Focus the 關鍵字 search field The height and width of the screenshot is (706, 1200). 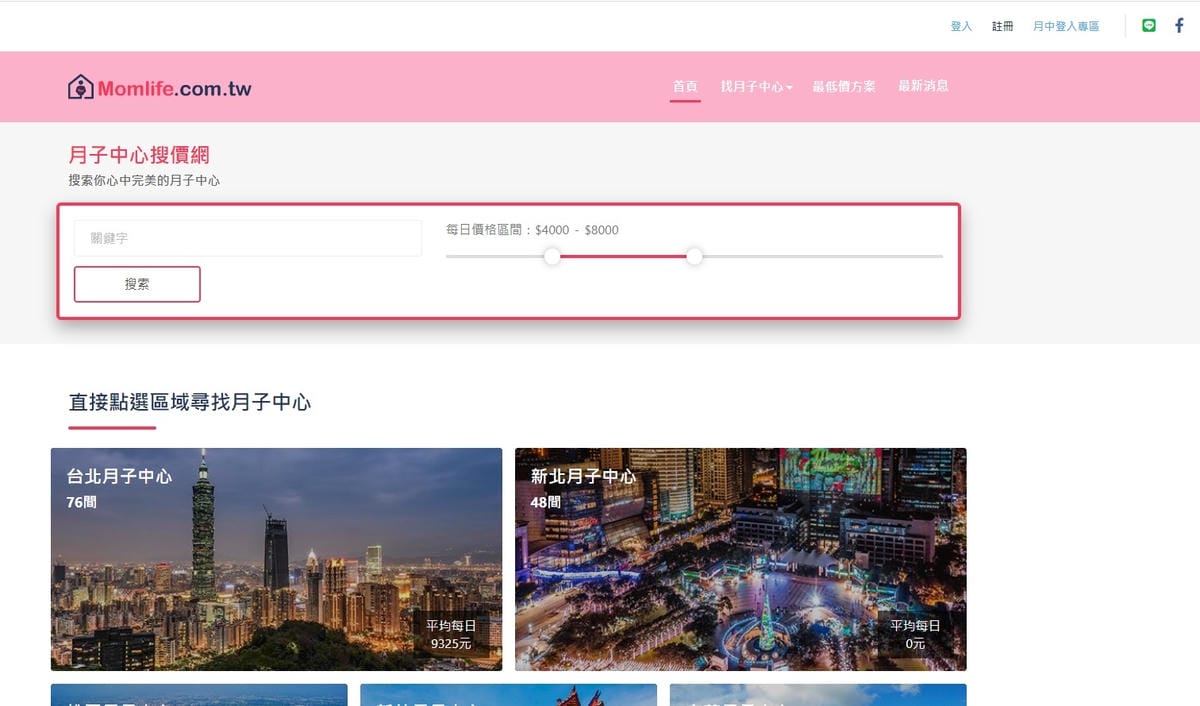point(248,238)
